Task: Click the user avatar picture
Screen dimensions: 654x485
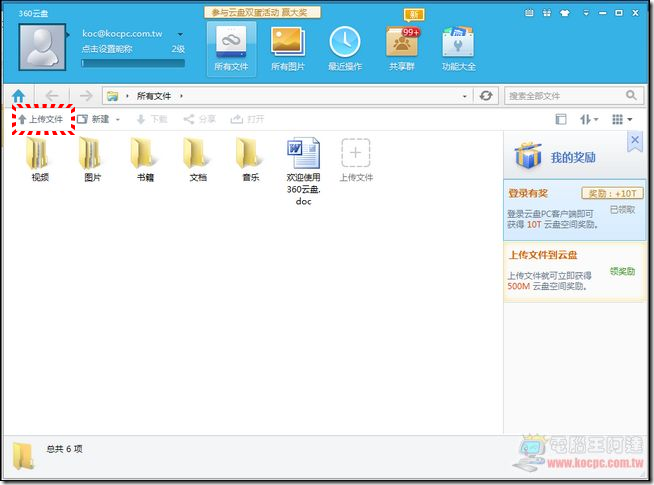Action: coord(42,47)
